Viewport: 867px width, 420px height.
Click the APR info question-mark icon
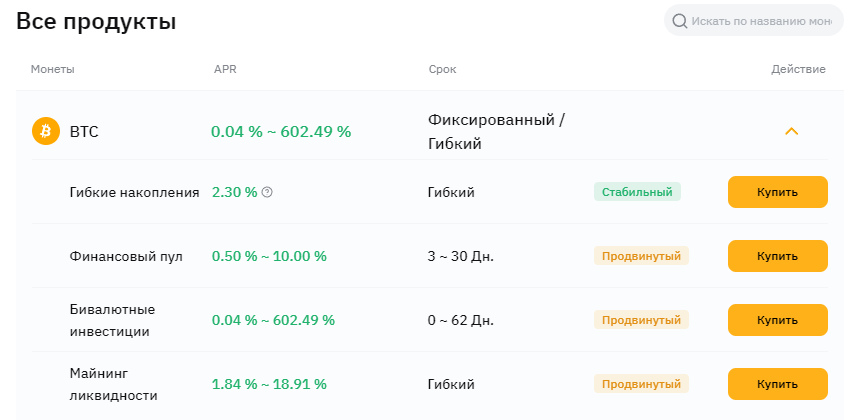pos(267,192)
